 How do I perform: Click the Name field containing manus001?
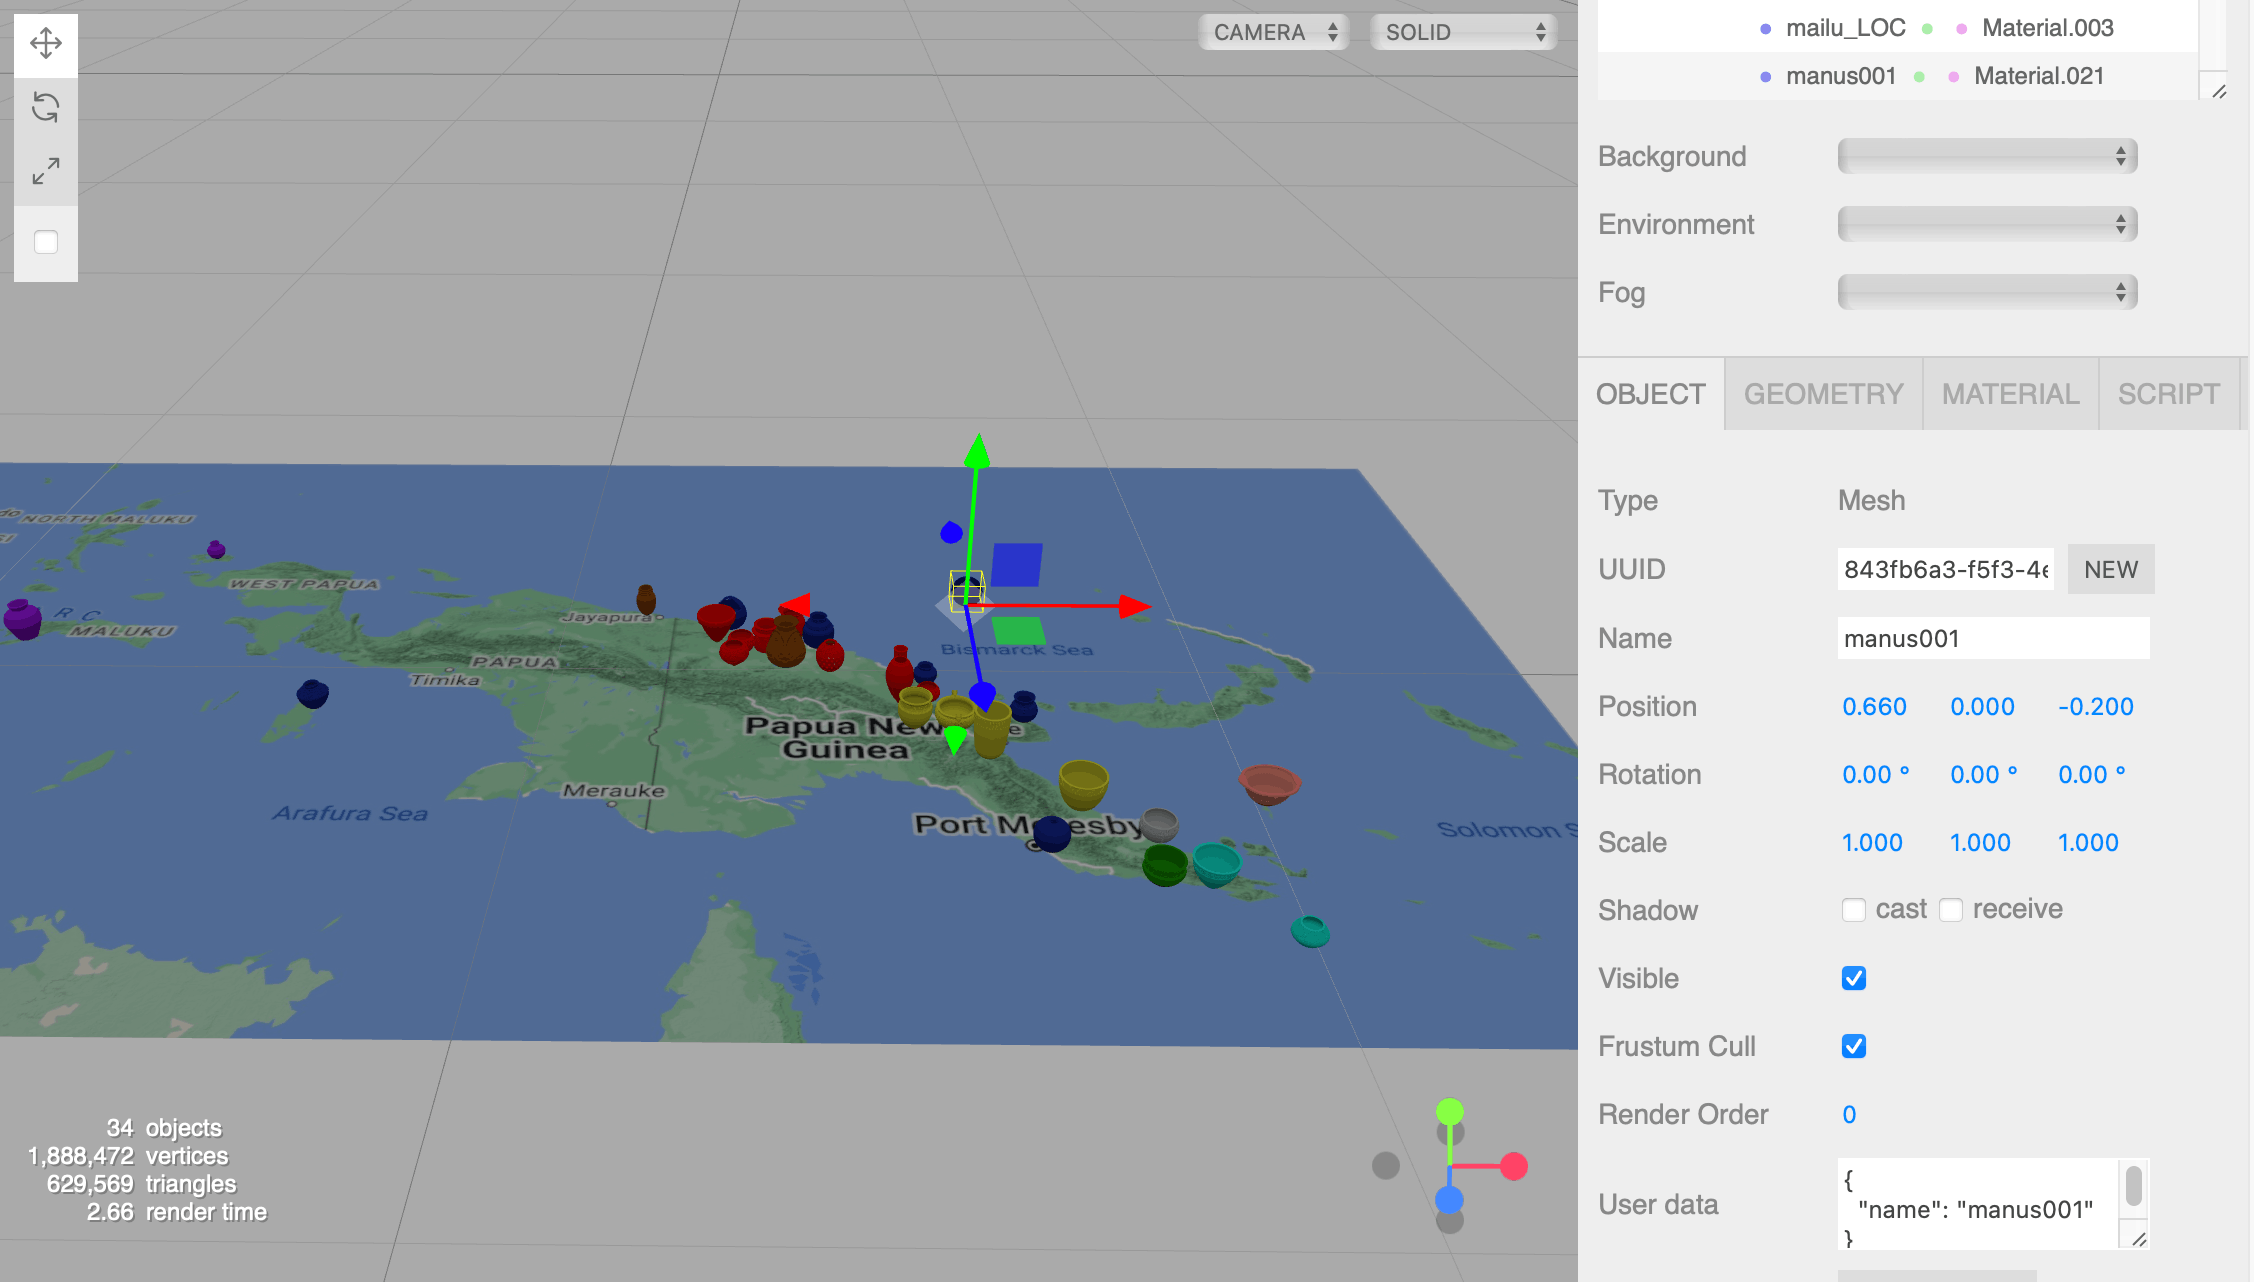pyautogui.click(x=1993, y=638)
